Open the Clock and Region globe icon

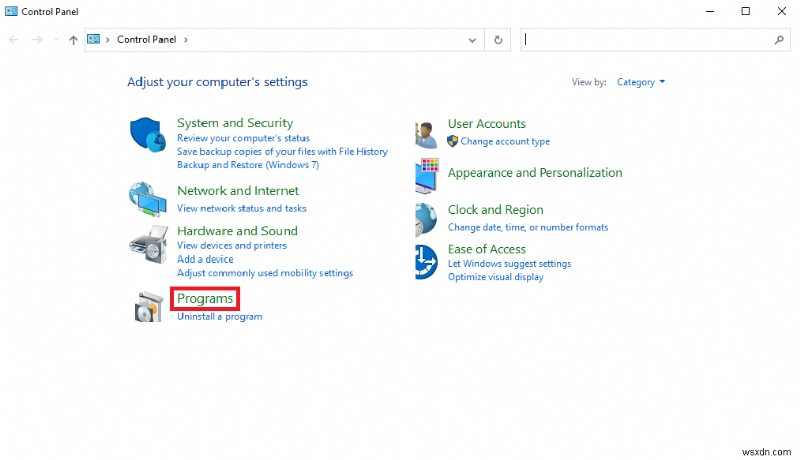(426, 219)
